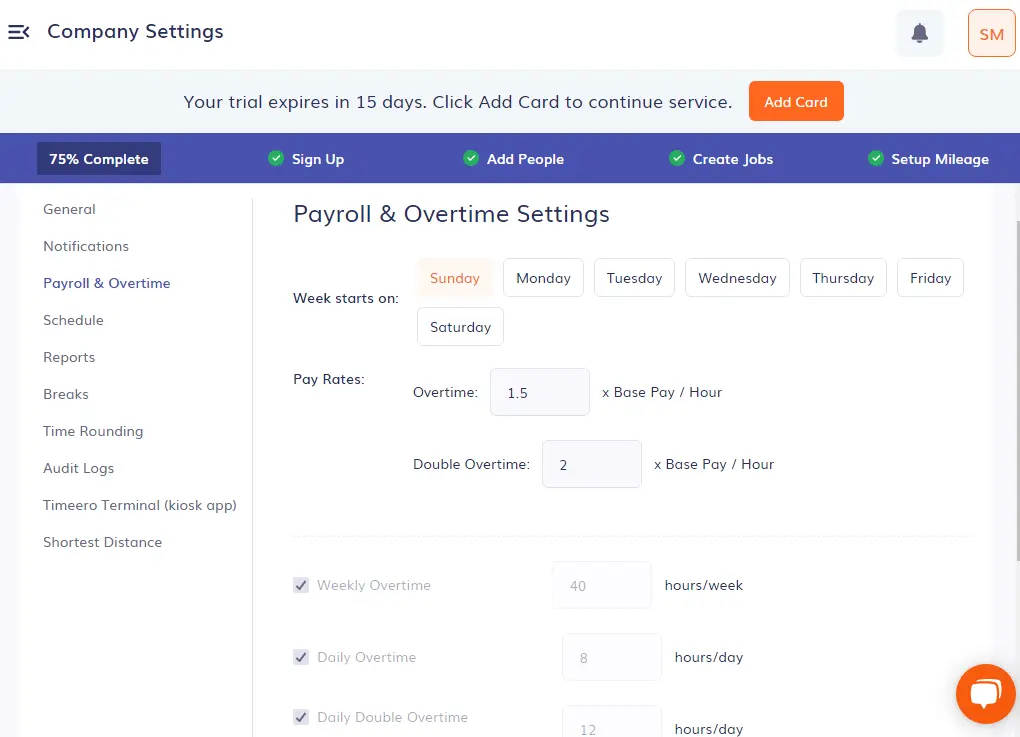Toggle the Daily Overtime checkbox

(301, 657)
